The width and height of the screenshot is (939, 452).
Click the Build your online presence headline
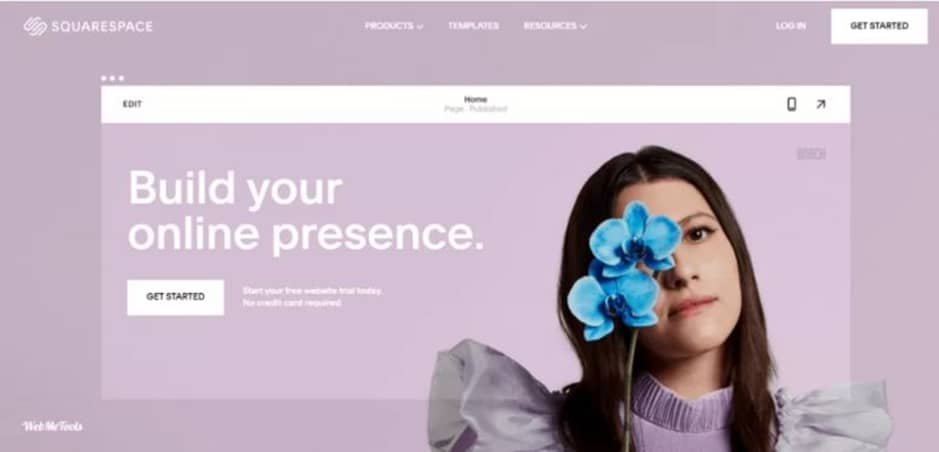[x=305, y=211]
